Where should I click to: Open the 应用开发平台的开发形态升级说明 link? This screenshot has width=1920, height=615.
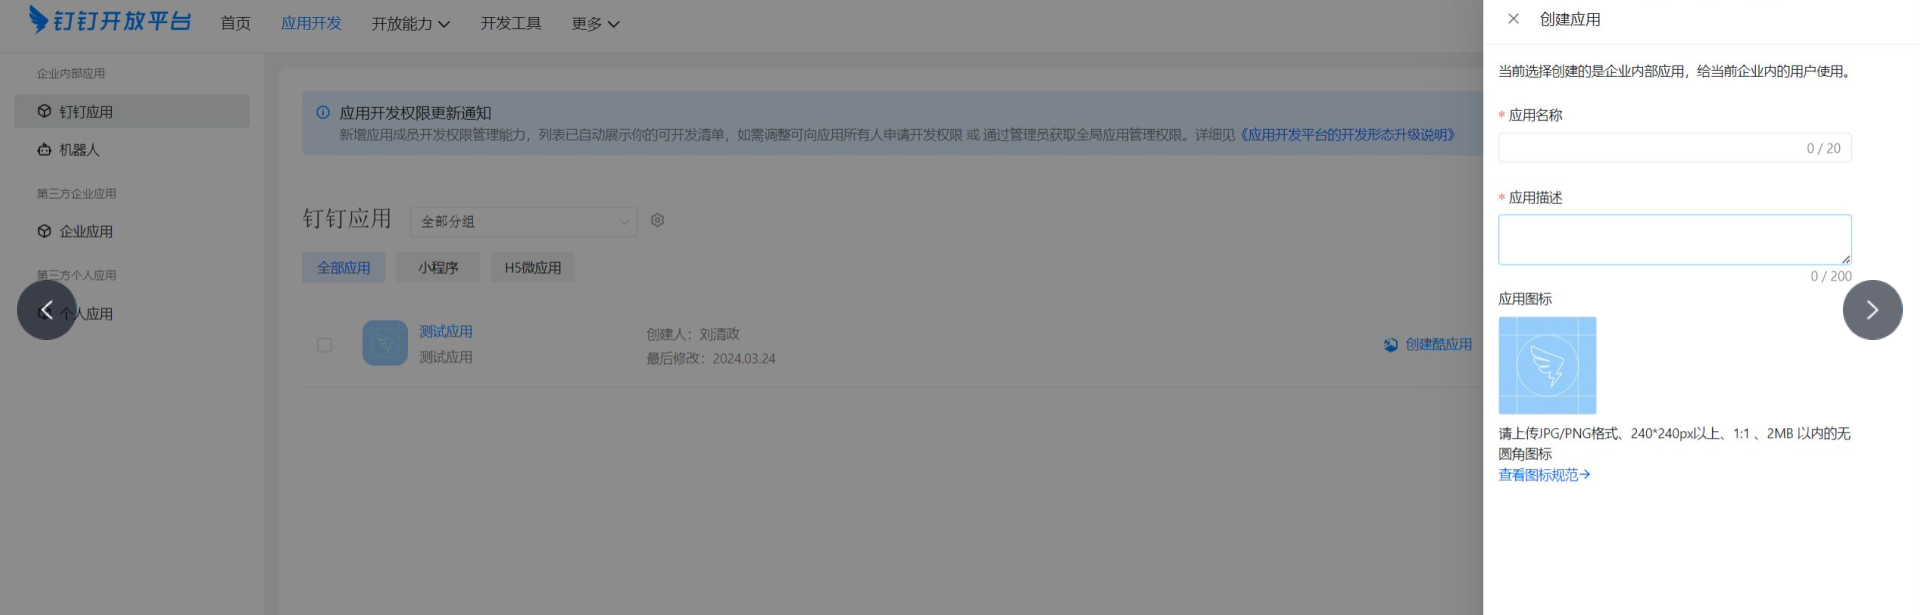pyautogui.click(x=1347, y=135)
